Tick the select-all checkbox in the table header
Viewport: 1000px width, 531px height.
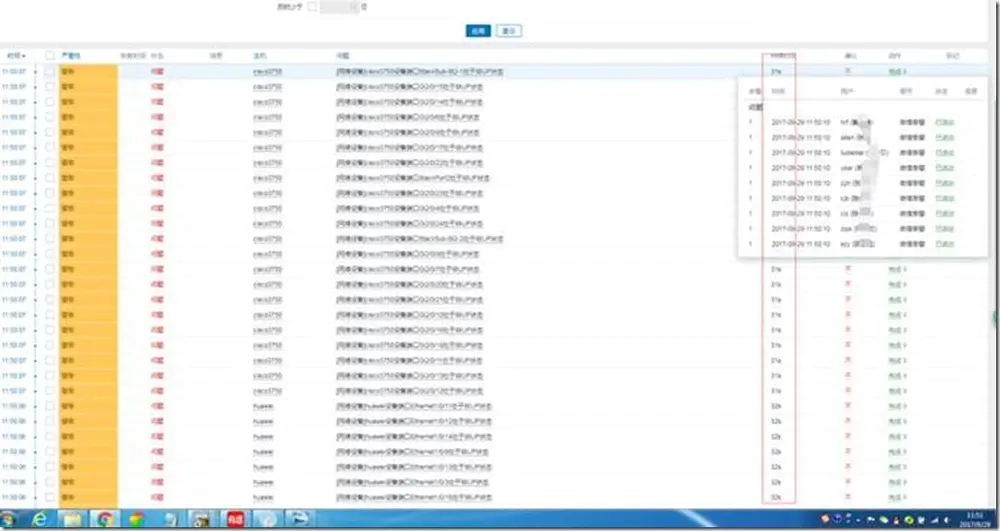point(50,56)
